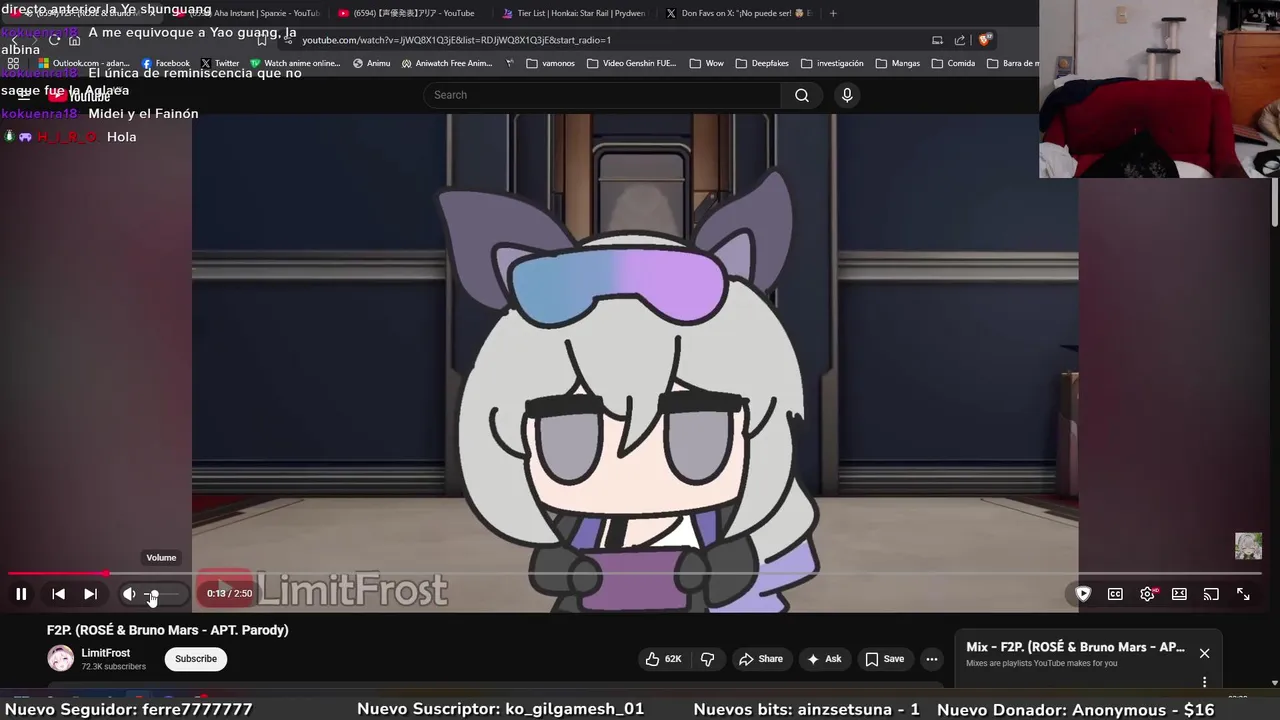Mute the video using the speaker icon
The image size is (1280, 720).
129,594
